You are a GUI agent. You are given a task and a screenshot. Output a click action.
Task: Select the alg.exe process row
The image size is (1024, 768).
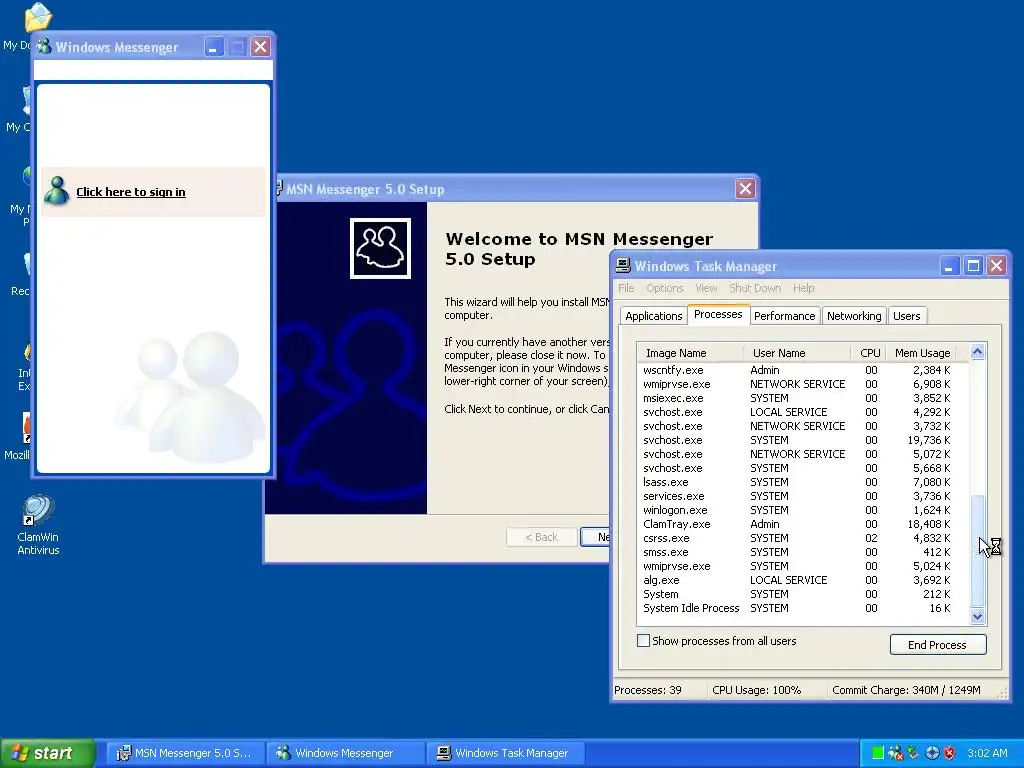797,580
